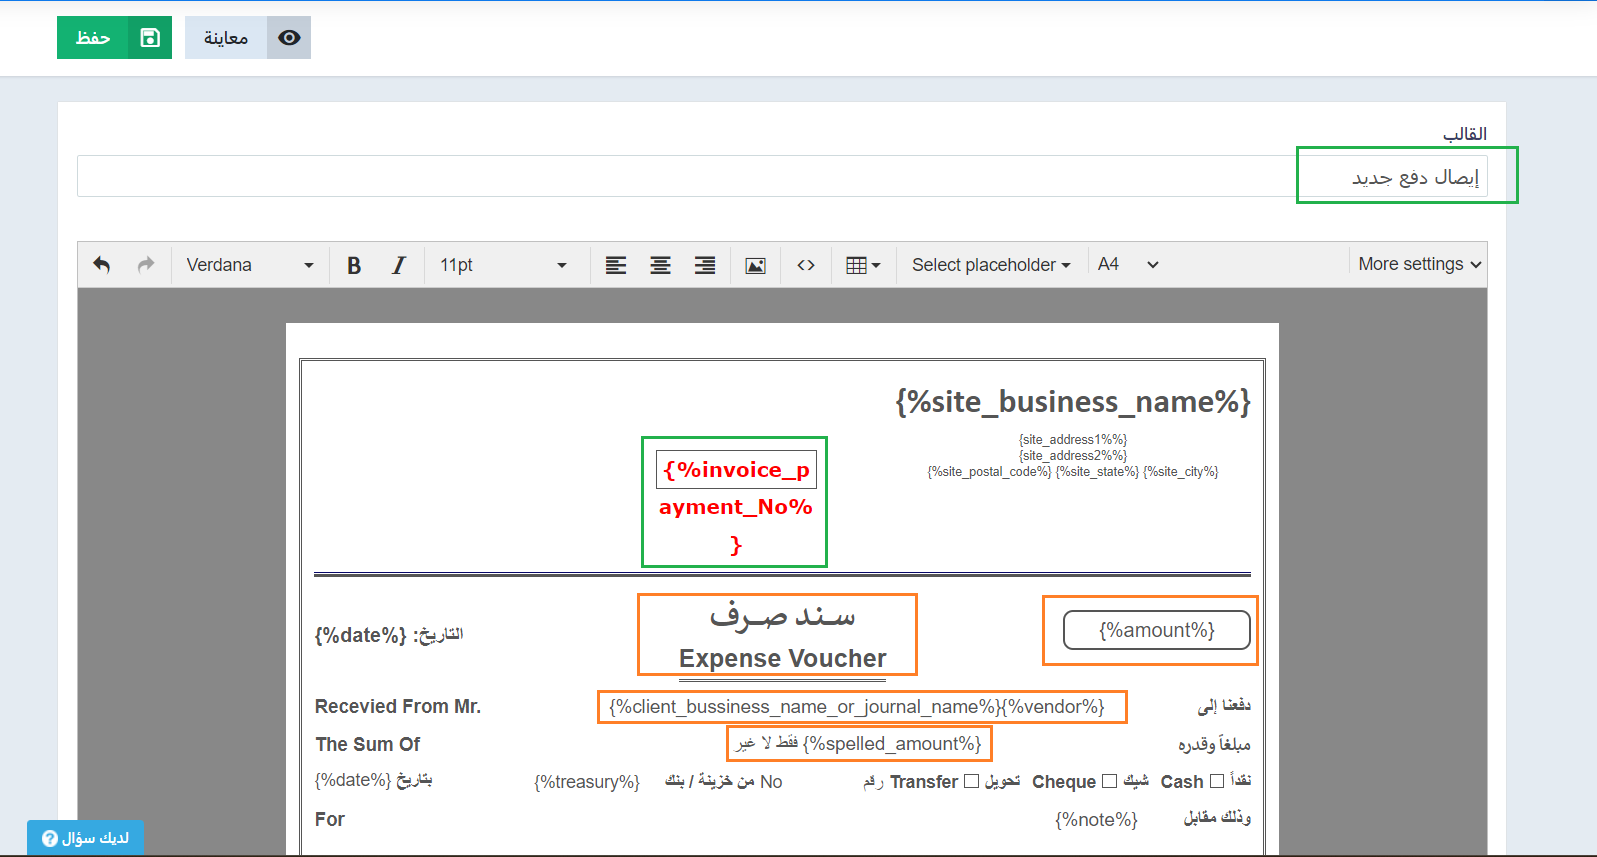Toggle bold formatting
This screenshot has height=857, width=1597.
(x=354, y=265)
